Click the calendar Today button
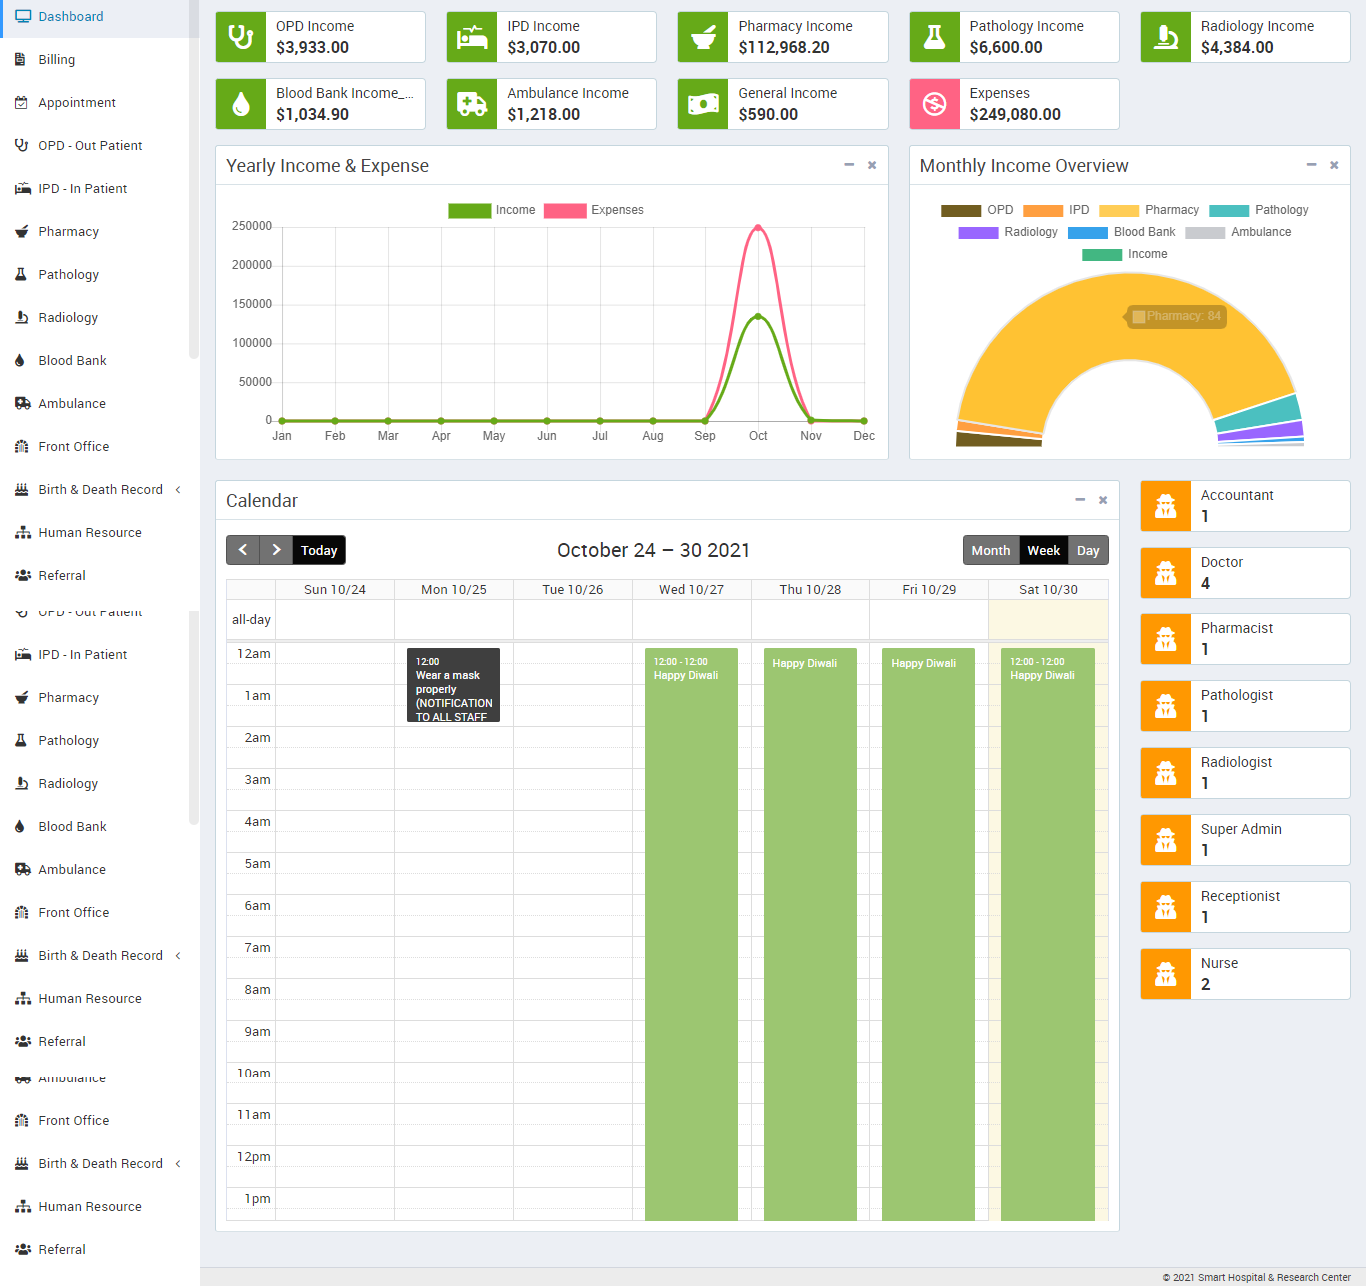 319,551
